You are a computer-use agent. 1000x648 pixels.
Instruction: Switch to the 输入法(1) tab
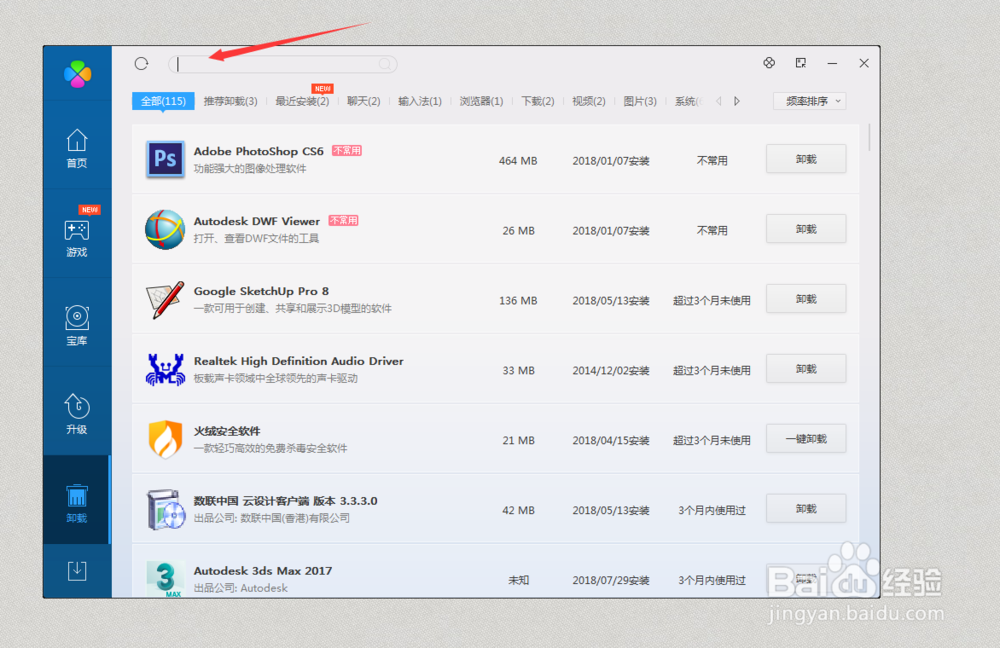pos(420,101)
